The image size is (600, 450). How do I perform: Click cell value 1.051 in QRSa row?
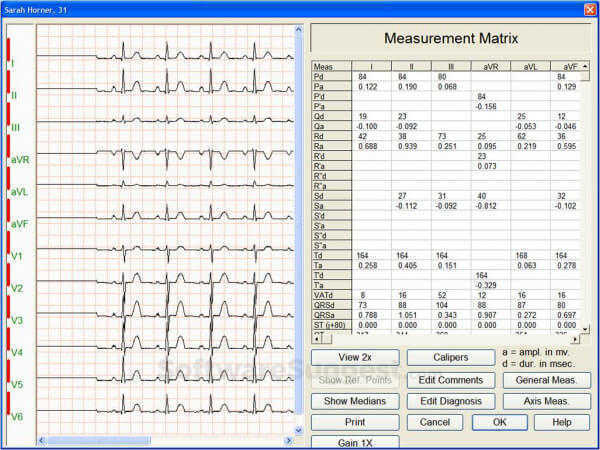tap(408, 315)
